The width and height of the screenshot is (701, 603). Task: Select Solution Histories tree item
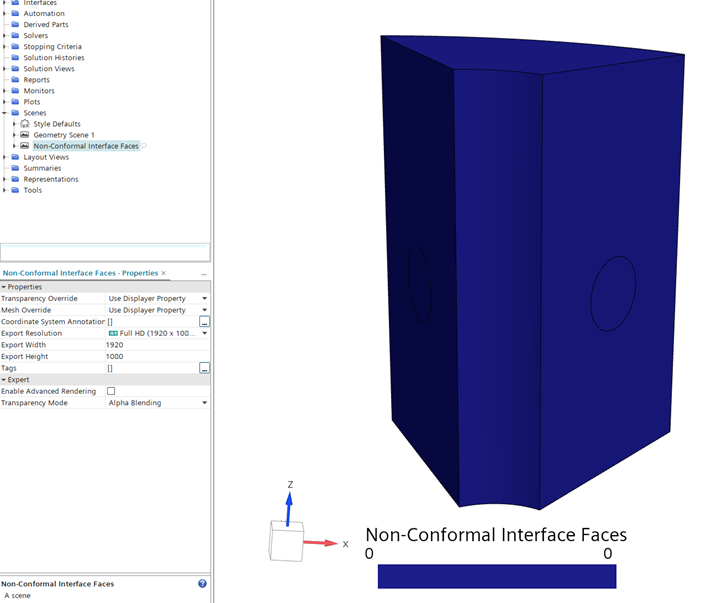[54, 57]
